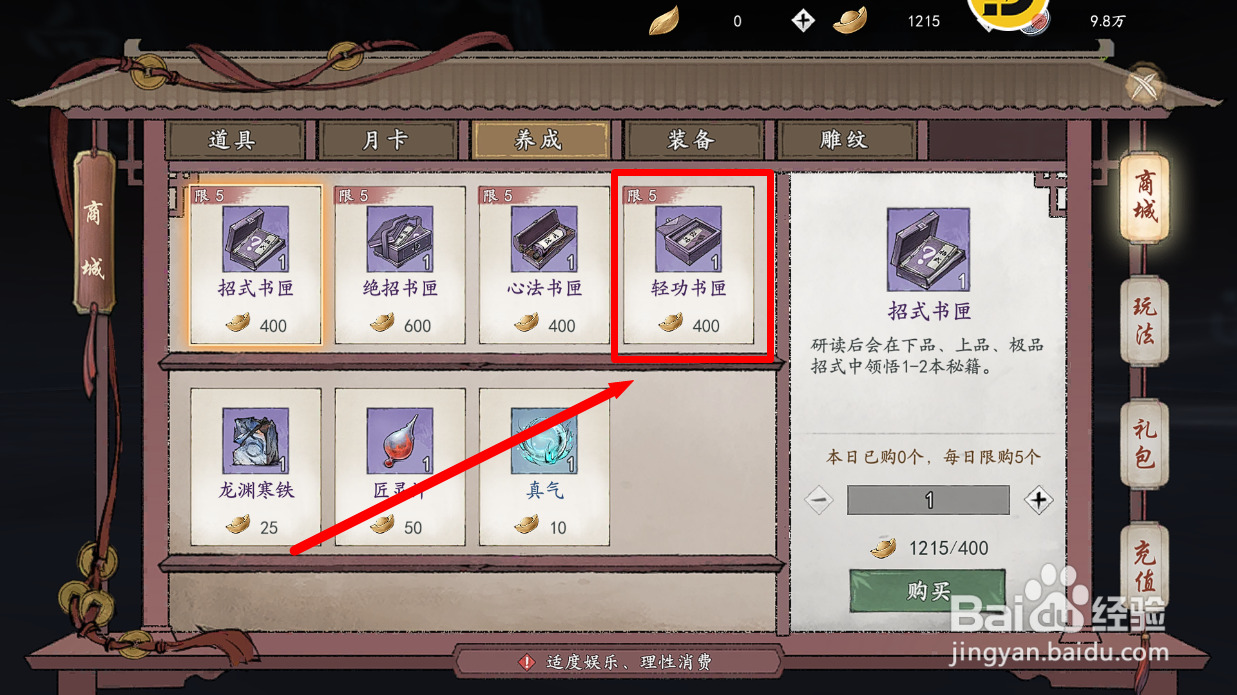Switch to the 道具 tab
This screenshot has height=695, width=1237.
(x=234, y=140)
